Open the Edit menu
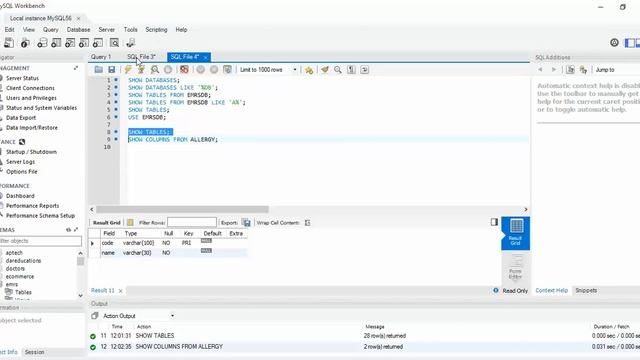 9,30
